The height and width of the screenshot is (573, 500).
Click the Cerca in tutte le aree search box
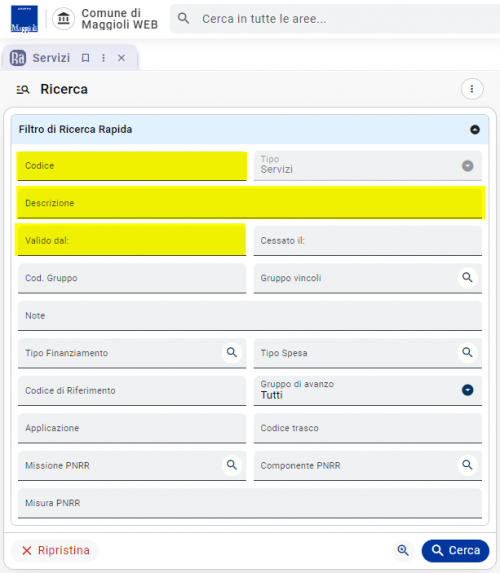335,19
